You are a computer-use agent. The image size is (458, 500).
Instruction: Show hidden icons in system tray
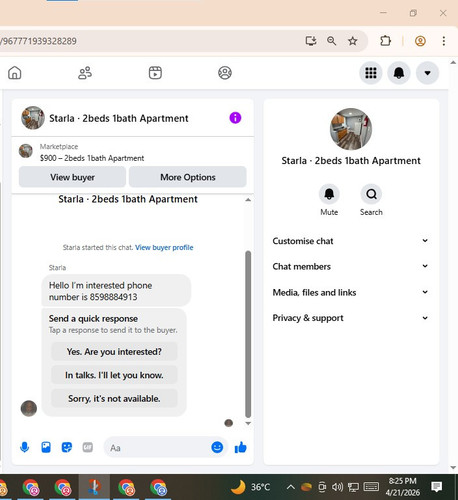[290, 487]
